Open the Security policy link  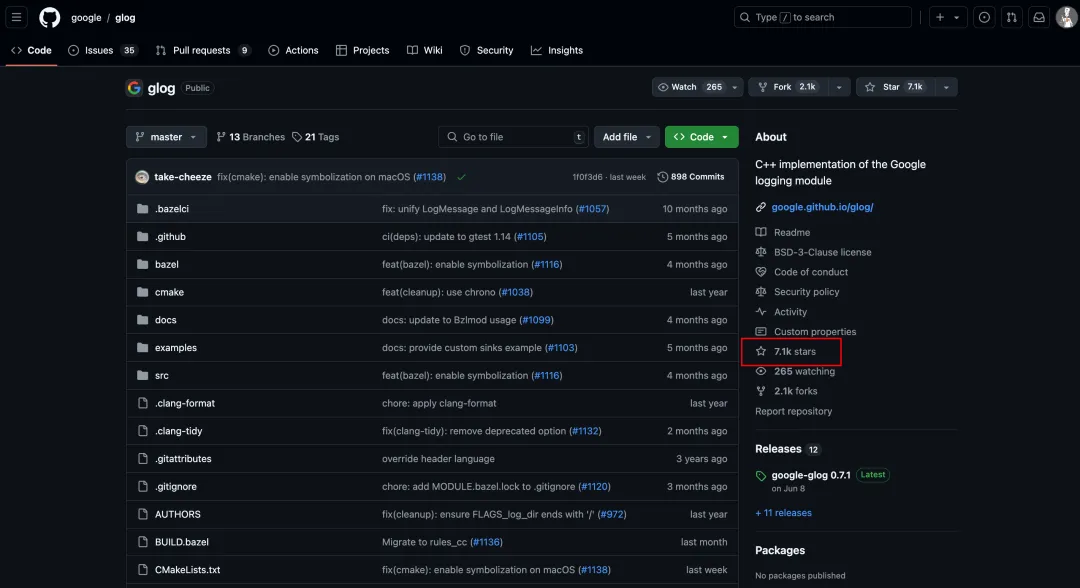tap(807, 292)
